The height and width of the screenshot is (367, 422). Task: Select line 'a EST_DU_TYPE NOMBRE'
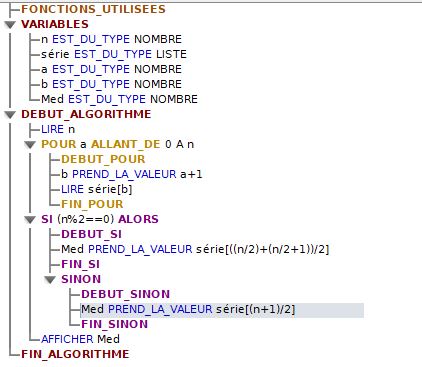(111, 69)
